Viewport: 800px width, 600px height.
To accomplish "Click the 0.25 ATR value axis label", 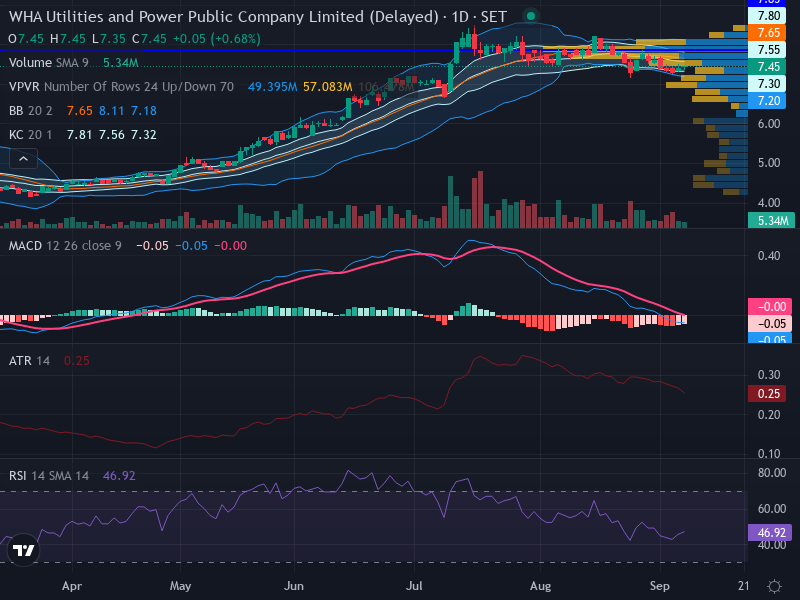I will point(767,394).
